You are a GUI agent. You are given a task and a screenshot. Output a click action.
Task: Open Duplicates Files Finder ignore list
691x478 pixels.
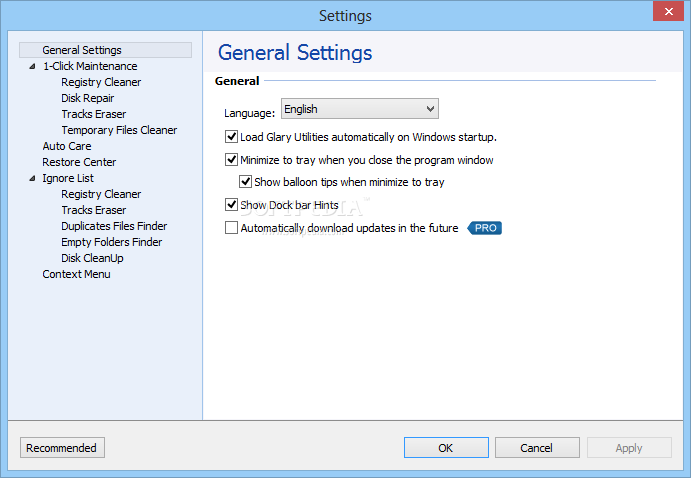[x=114, y=226]
